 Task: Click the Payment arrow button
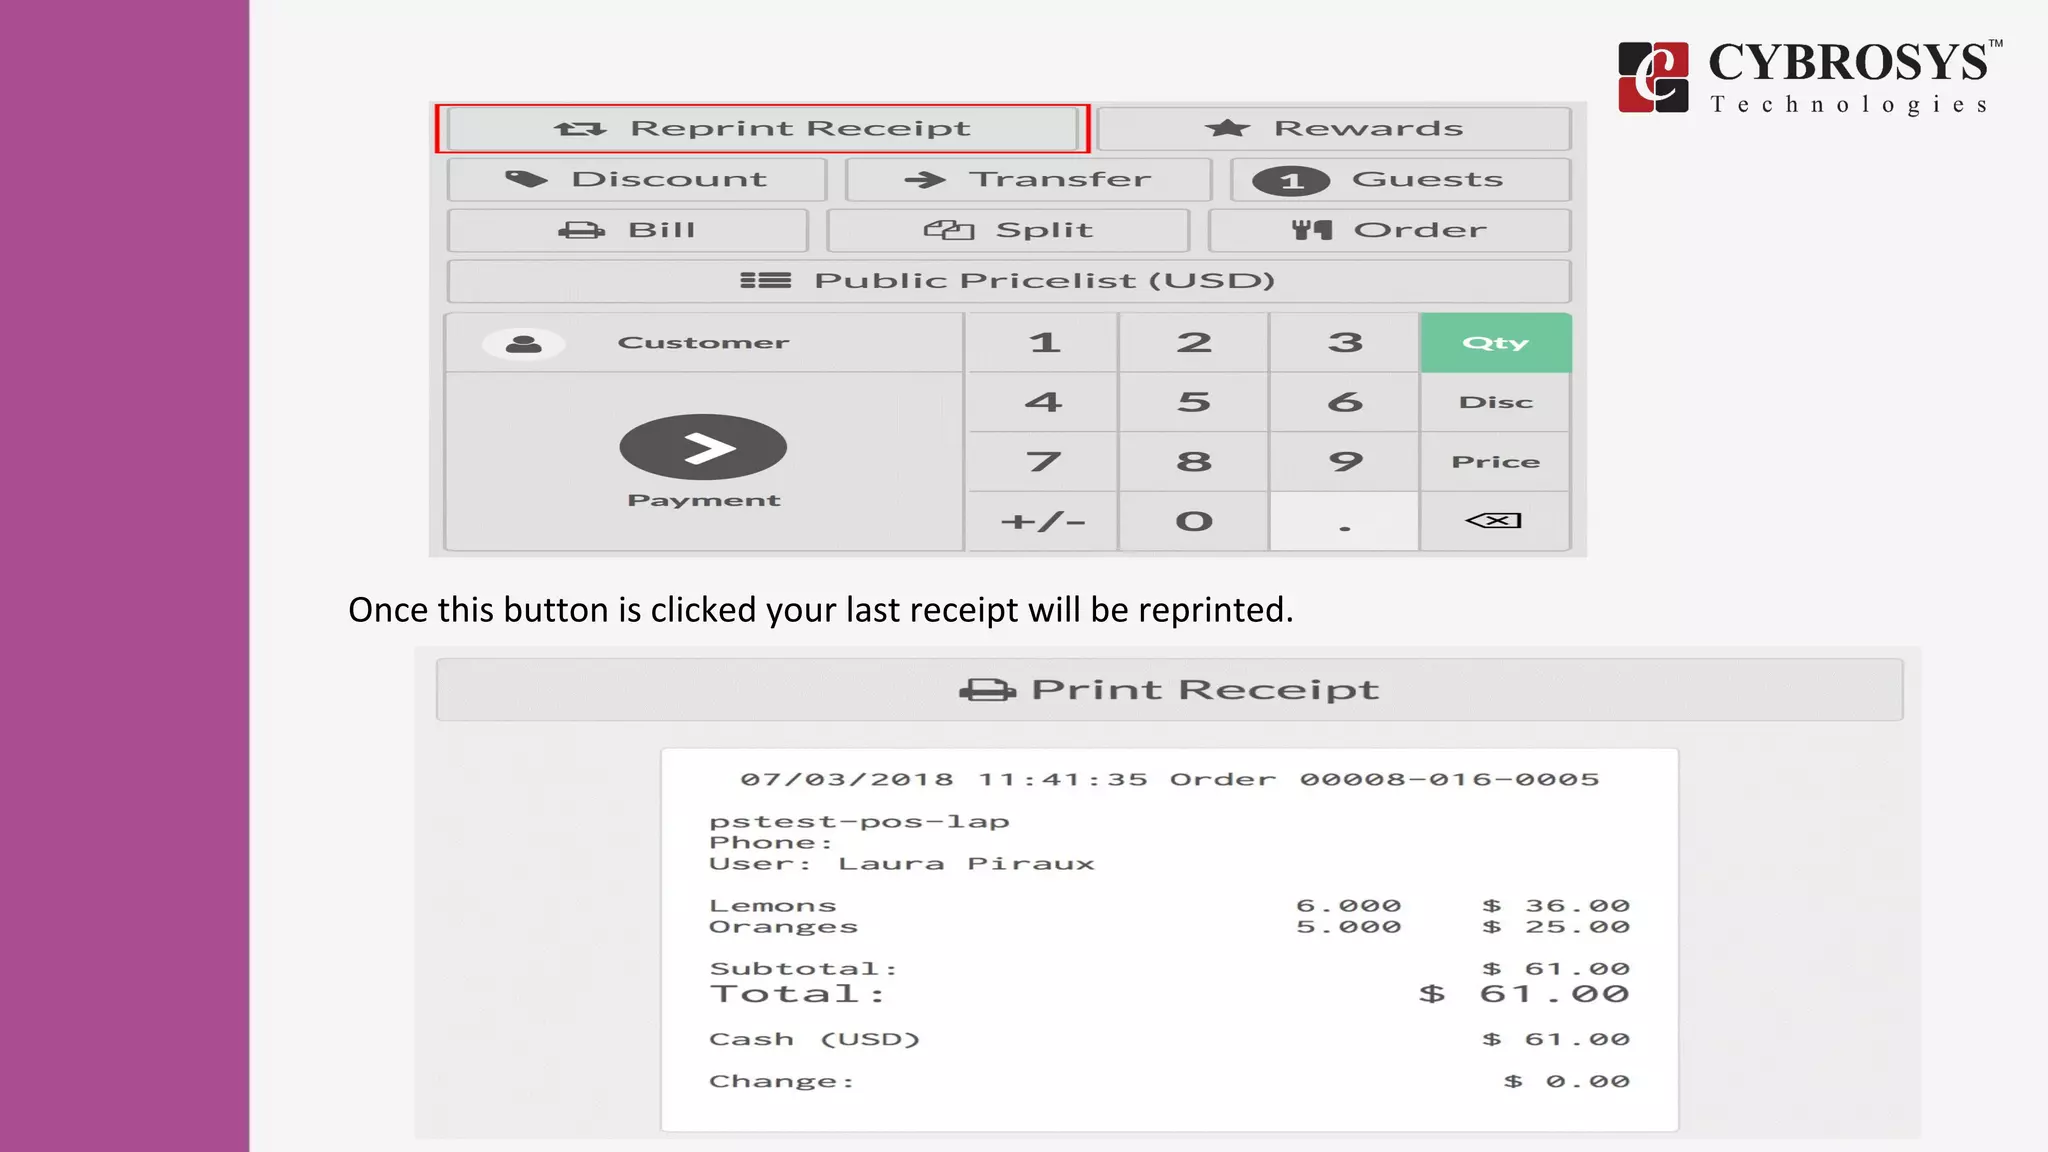pos(703,447)
